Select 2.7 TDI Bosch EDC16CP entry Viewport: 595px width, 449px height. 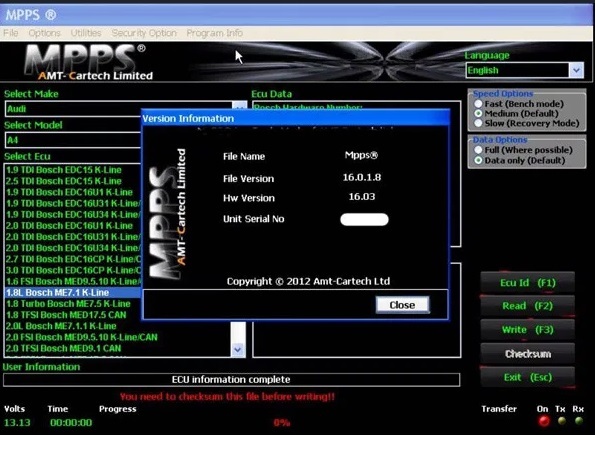click(73, 259)
